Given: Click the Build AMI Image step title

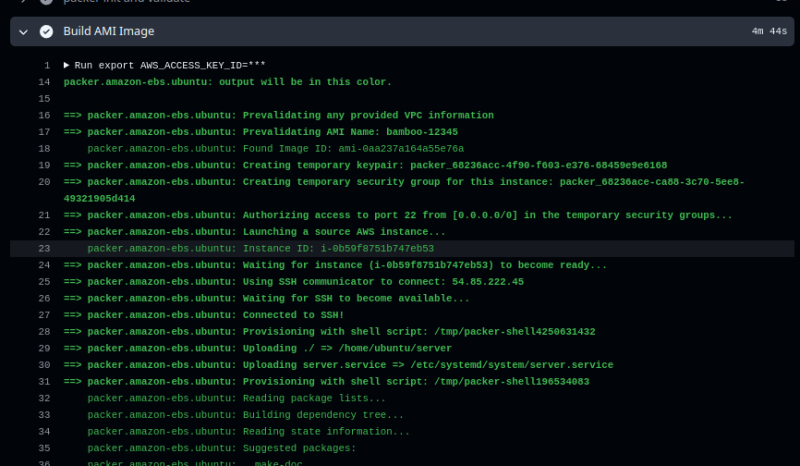Looking at the screenshot, I should [x=109, y=32].
